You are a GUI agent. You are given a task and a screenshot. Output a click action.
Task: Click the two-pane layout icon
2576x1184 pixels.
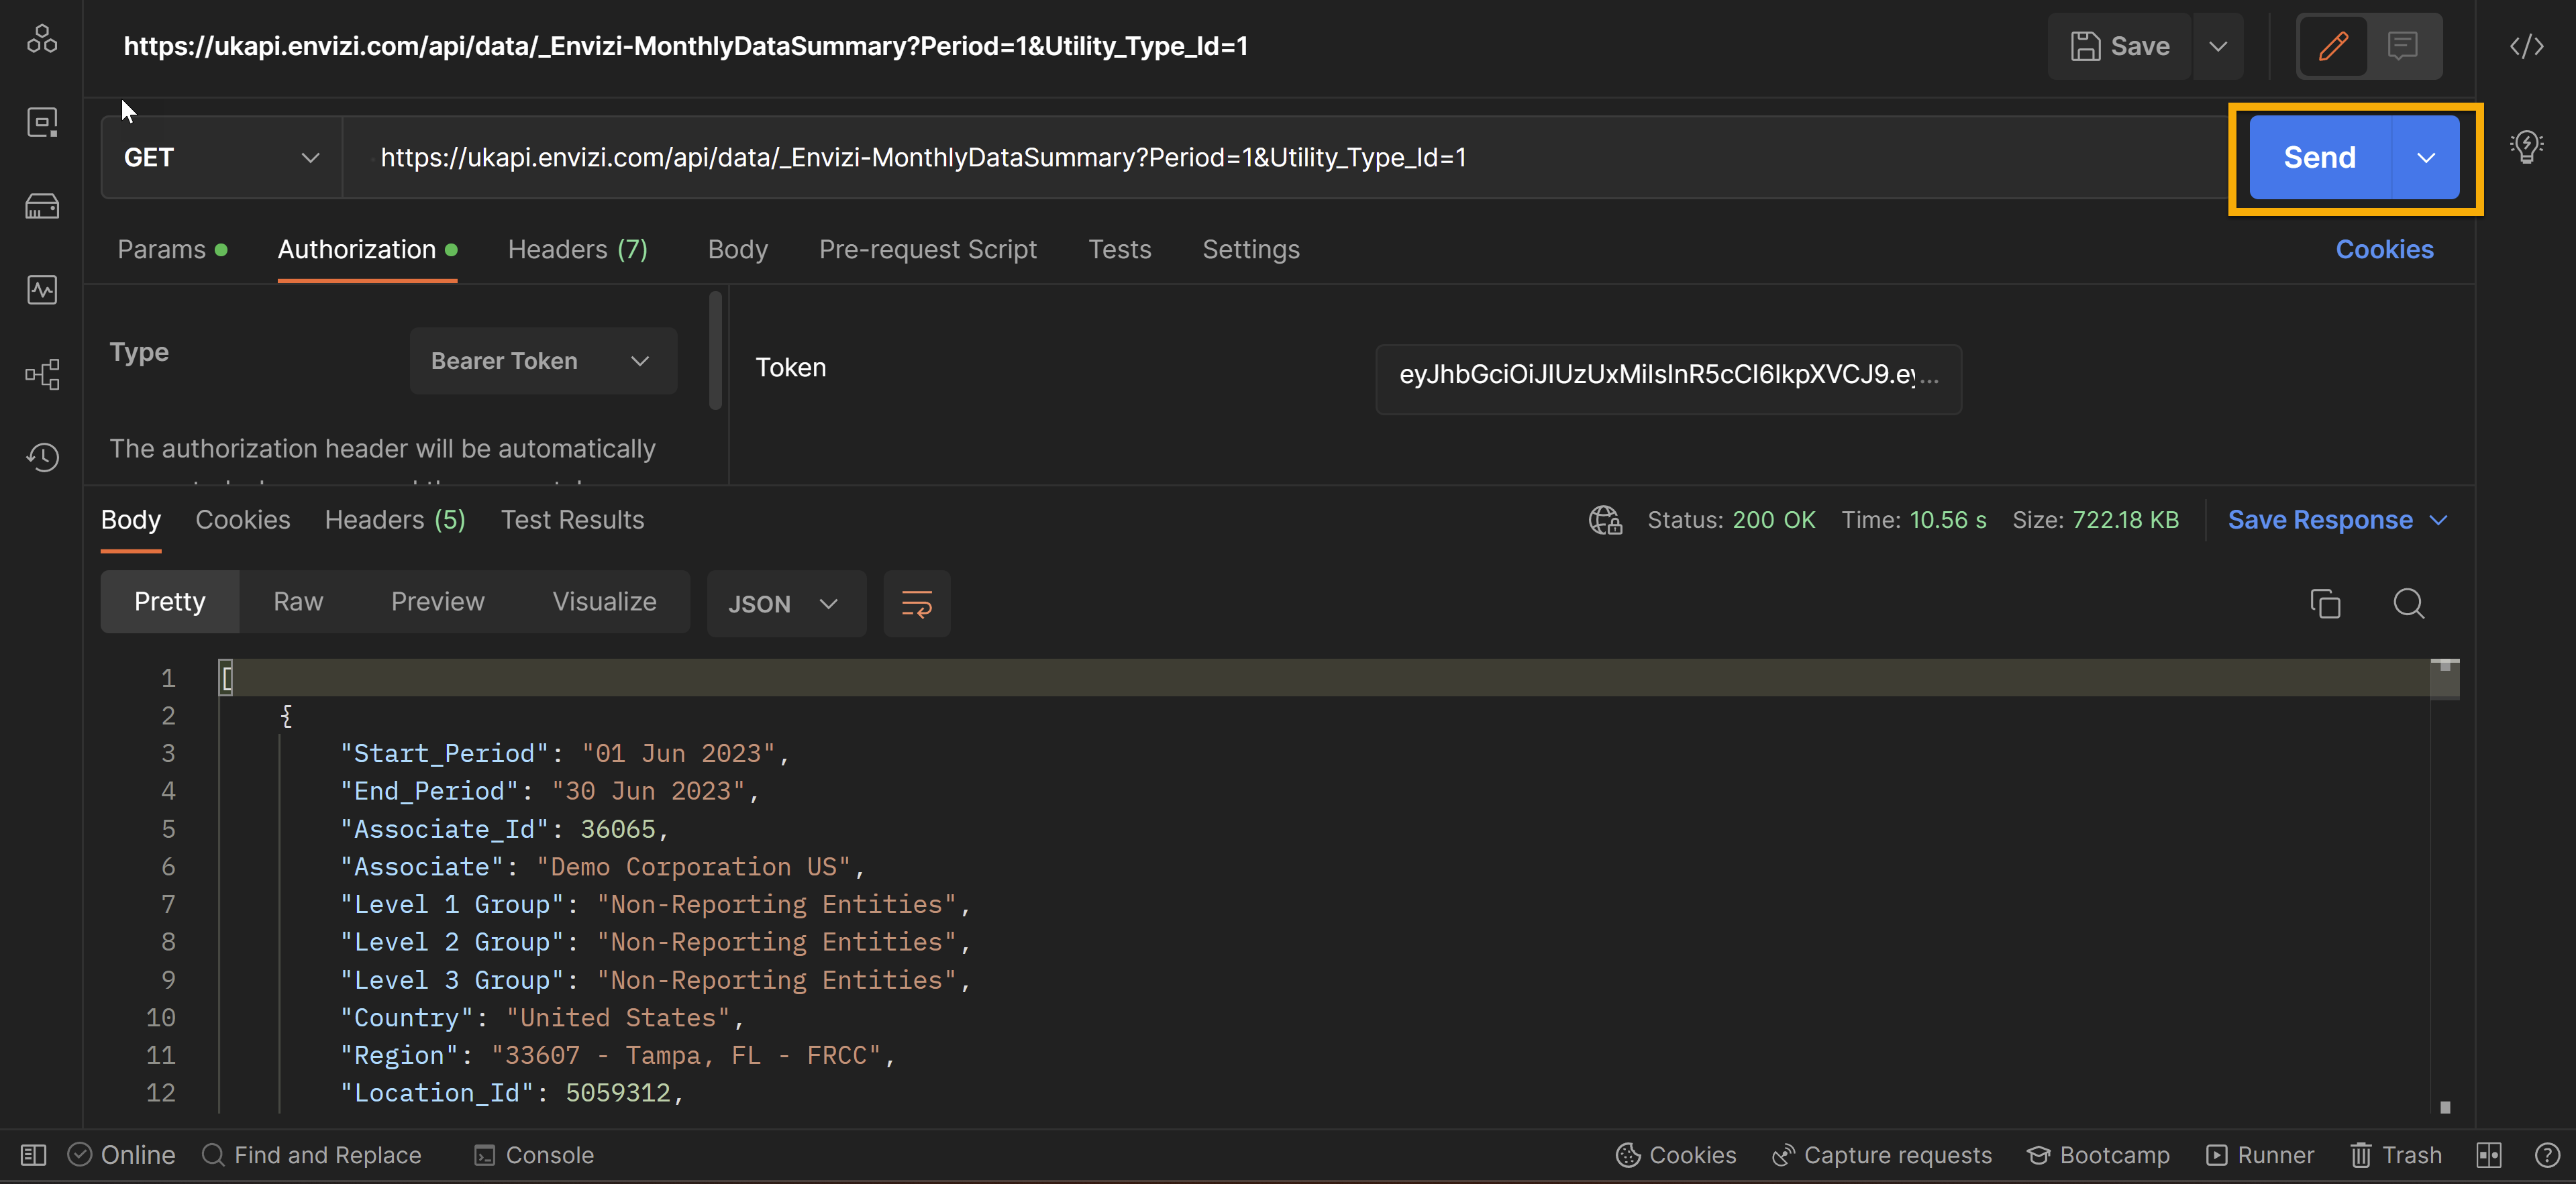pos(2489,1155)
